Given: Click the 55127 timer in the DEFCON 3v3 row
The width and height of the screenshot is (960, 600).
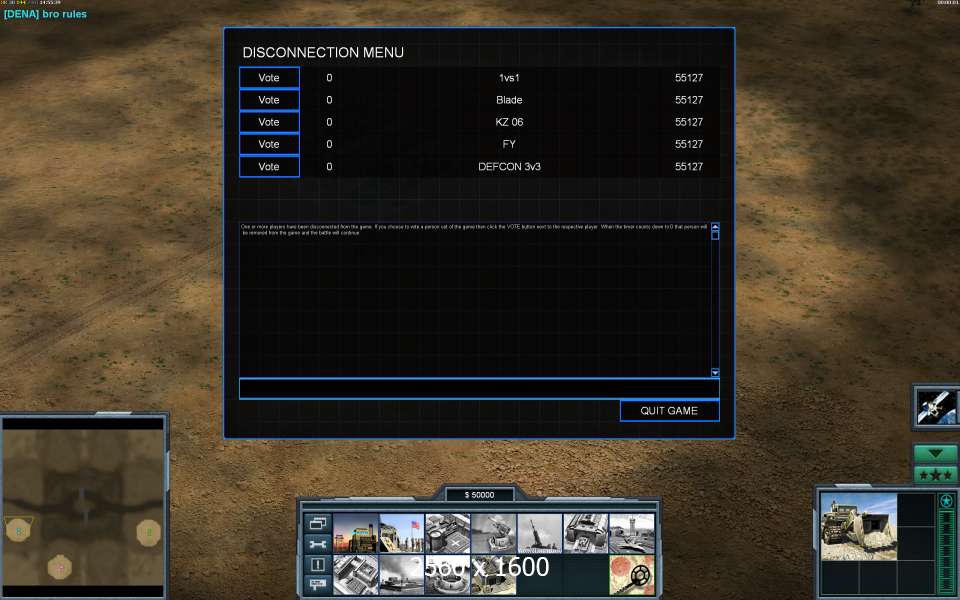Looking at the screenshot, I should coord(689,167).
